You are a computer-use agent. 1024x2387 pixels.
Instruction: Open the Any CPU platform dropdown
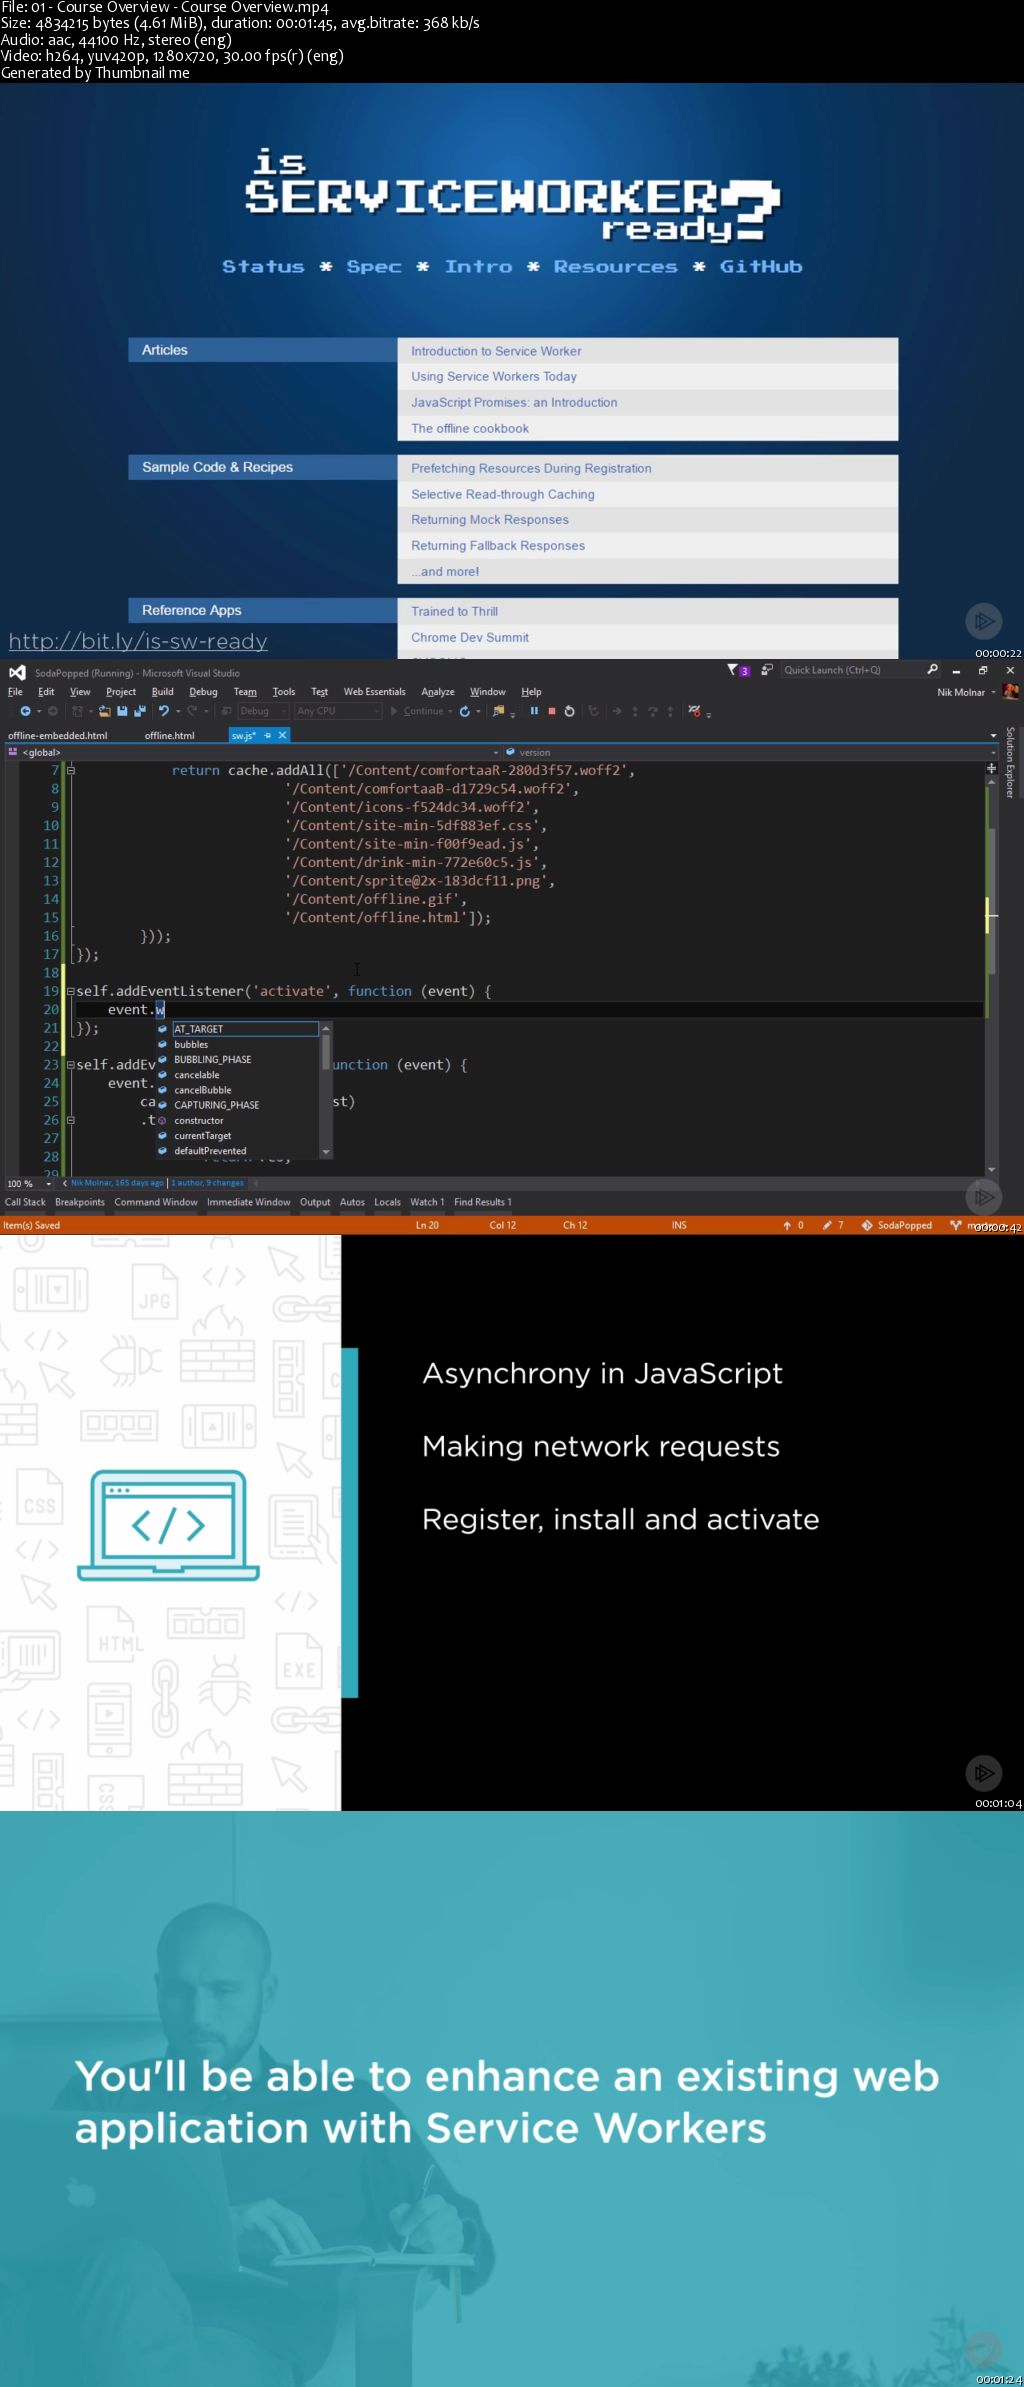[x=338, y=711]
